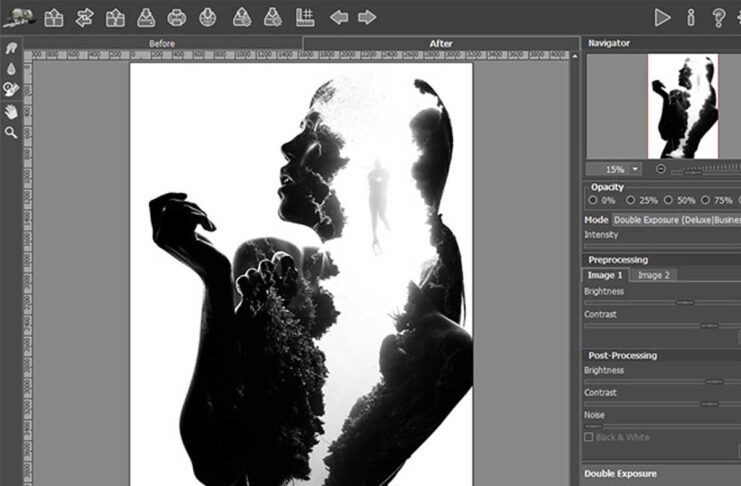Viewport: 741px width, 486px height.
Task: Select the 50% opacity radio button
Action: pos(668,200)
